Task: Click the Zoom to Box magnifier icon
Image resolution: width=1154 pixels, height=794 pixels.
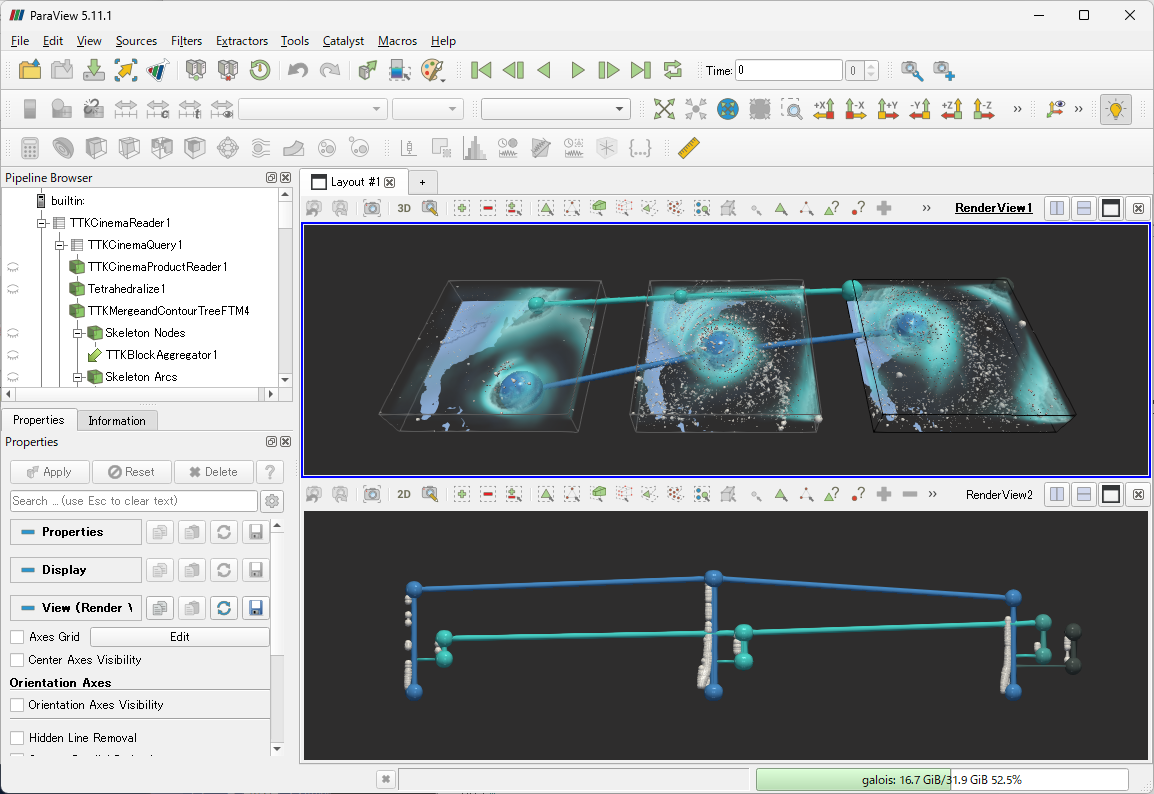Action: click(x=791, y=109)
